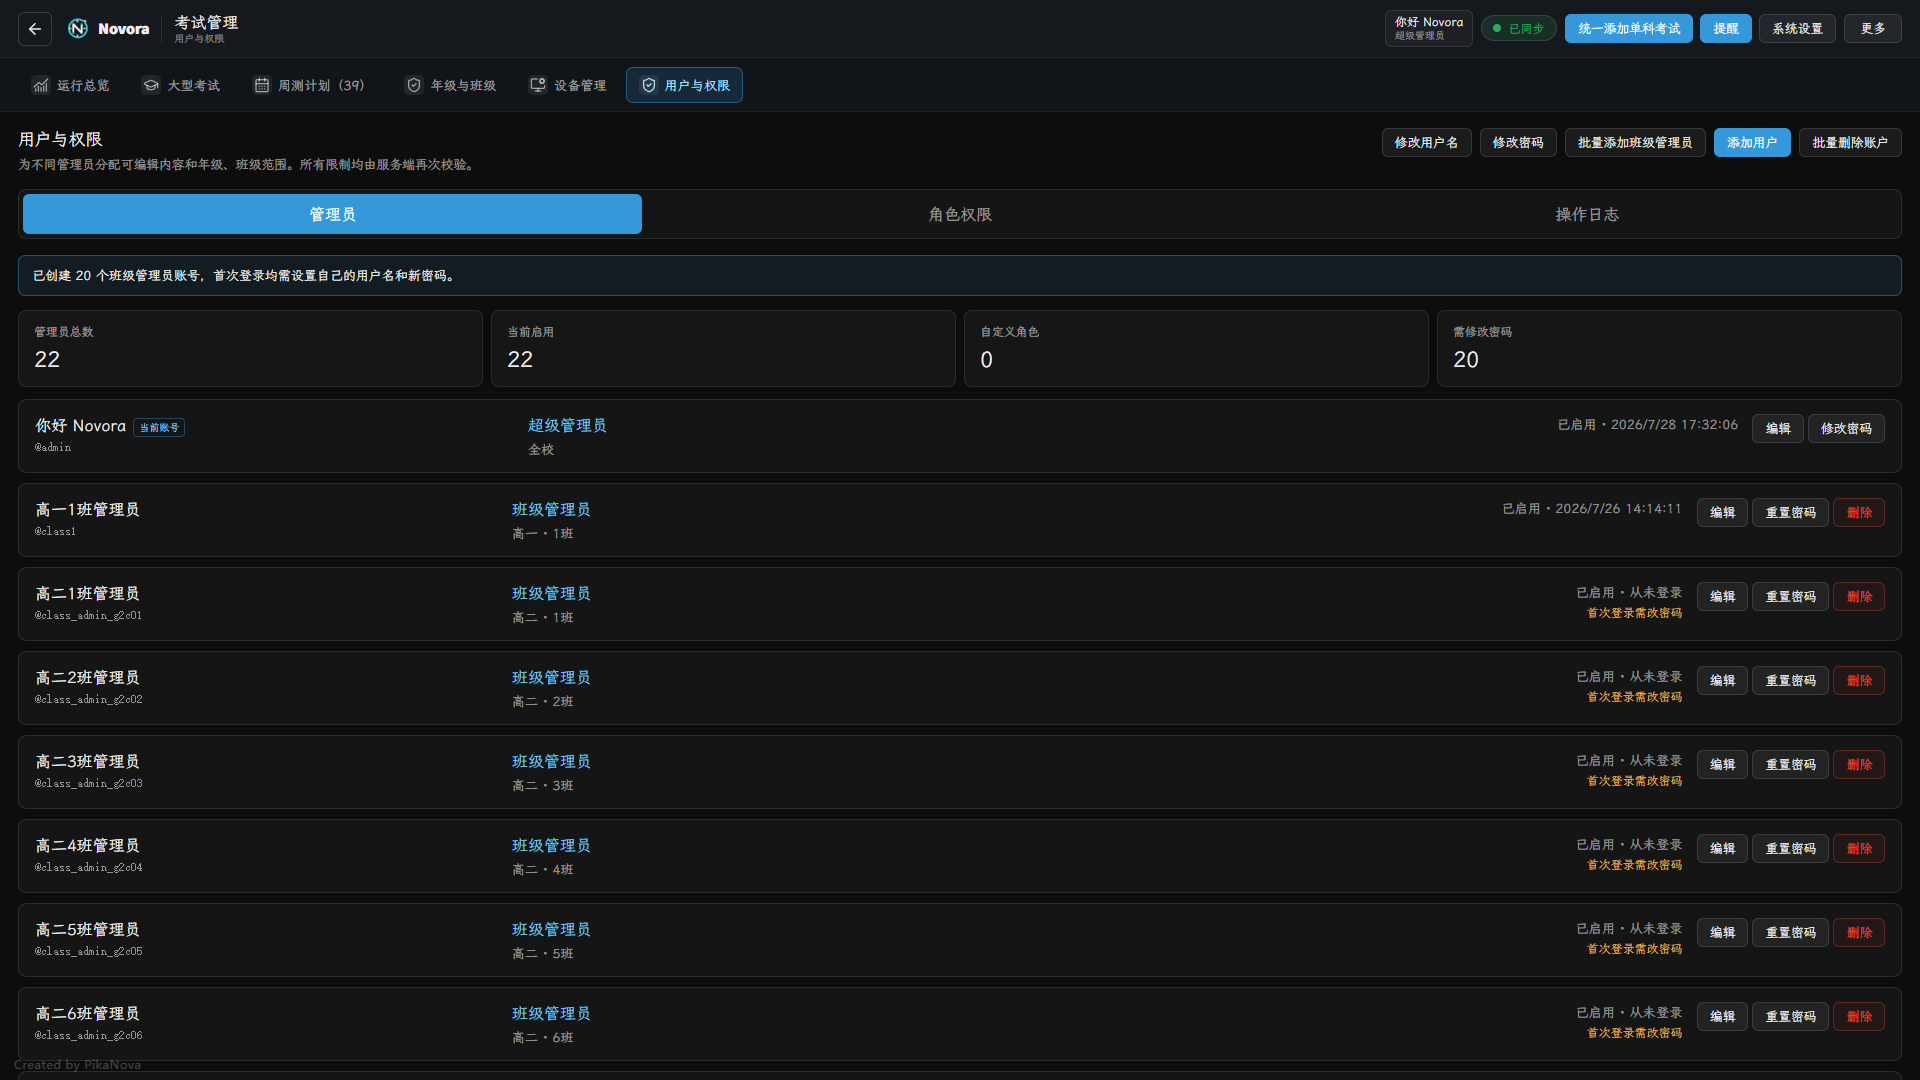Screen dimensions: 1920x1080
Task: Reset password for 高二2班管理员
Action: [1790, 680]
